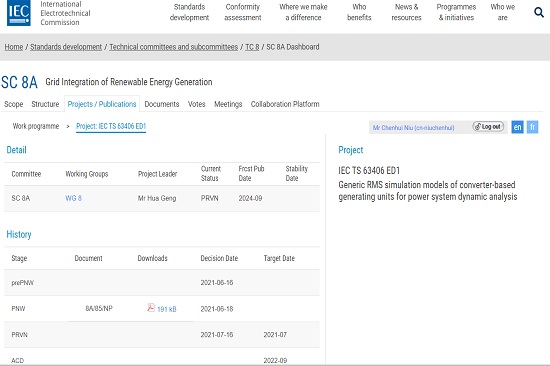Click the IEC logo icon
The height and width of the screenshot is (366, 550).
coord(19,13)
